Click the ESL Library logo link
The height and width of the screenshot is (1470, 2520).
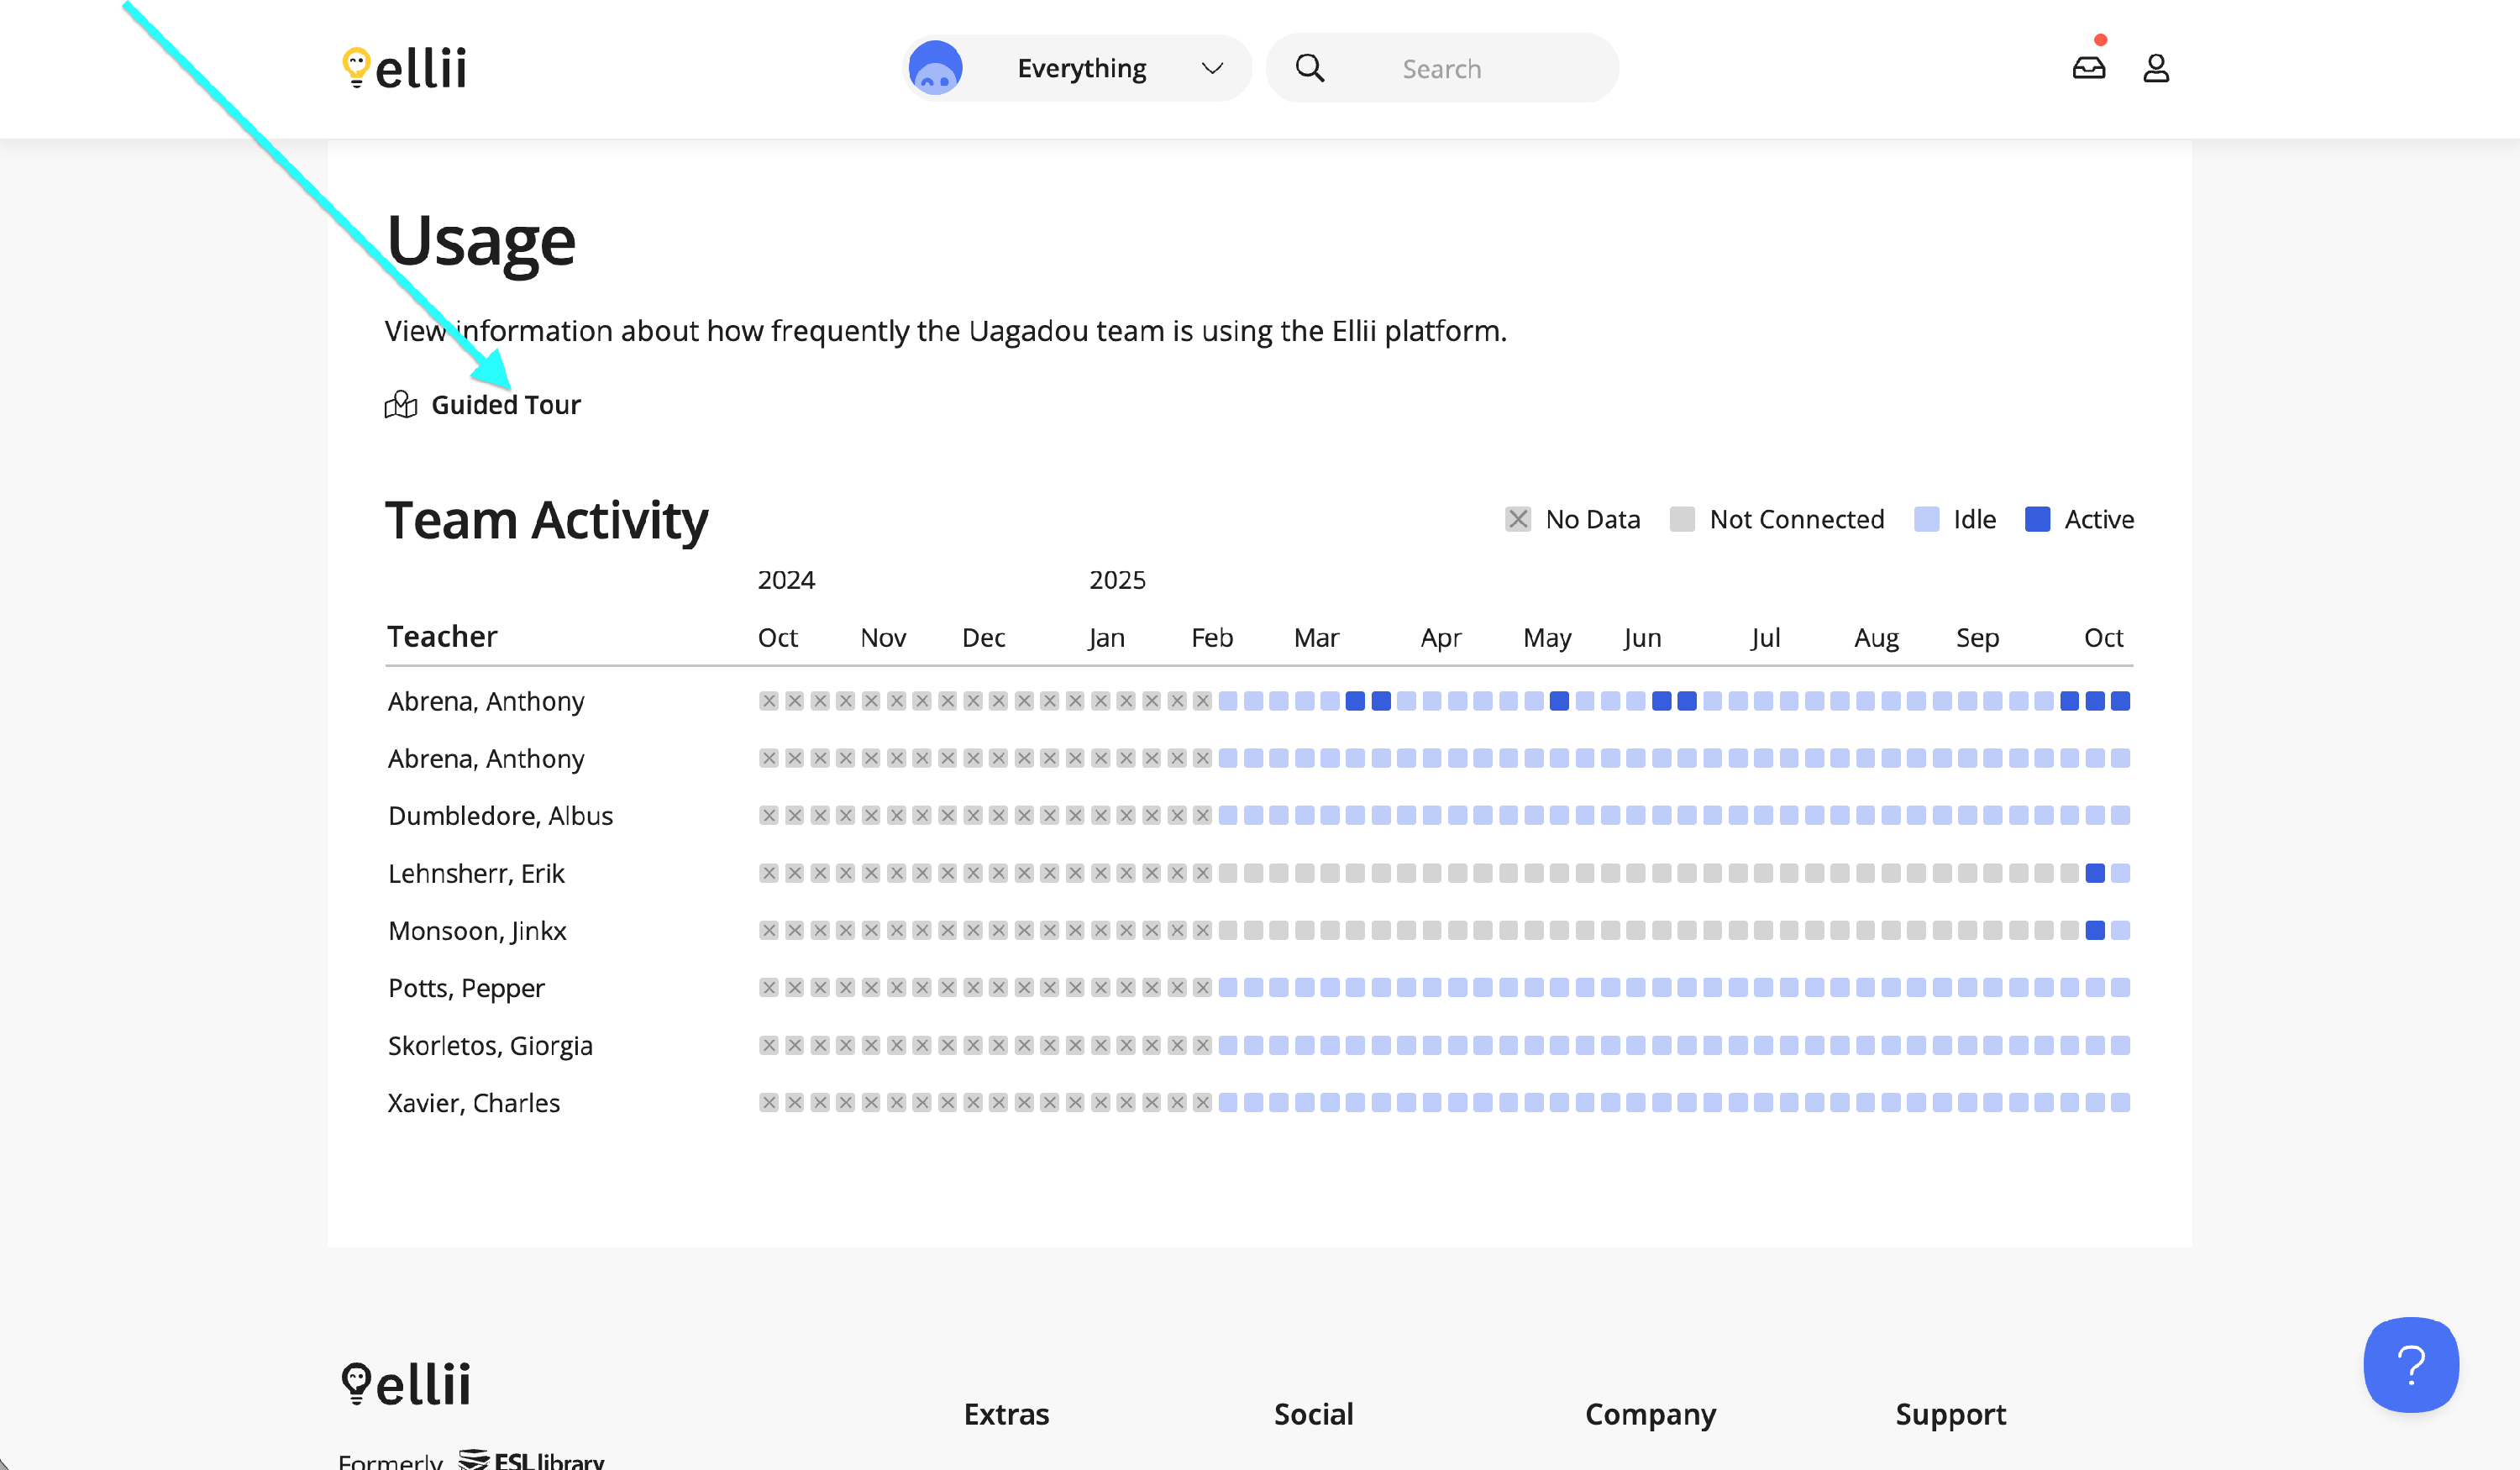tap(532, 1460)
